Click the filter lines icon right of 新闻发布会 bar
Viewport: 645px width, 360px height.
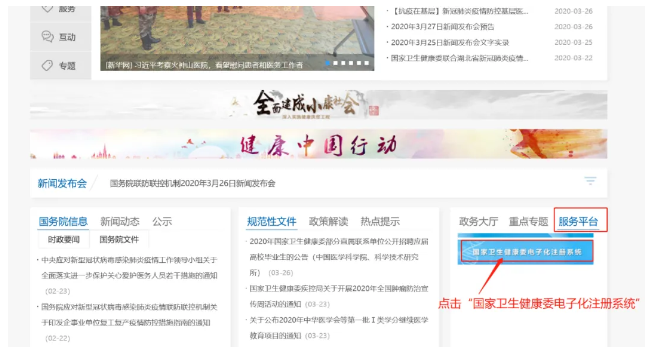point(590,181)
